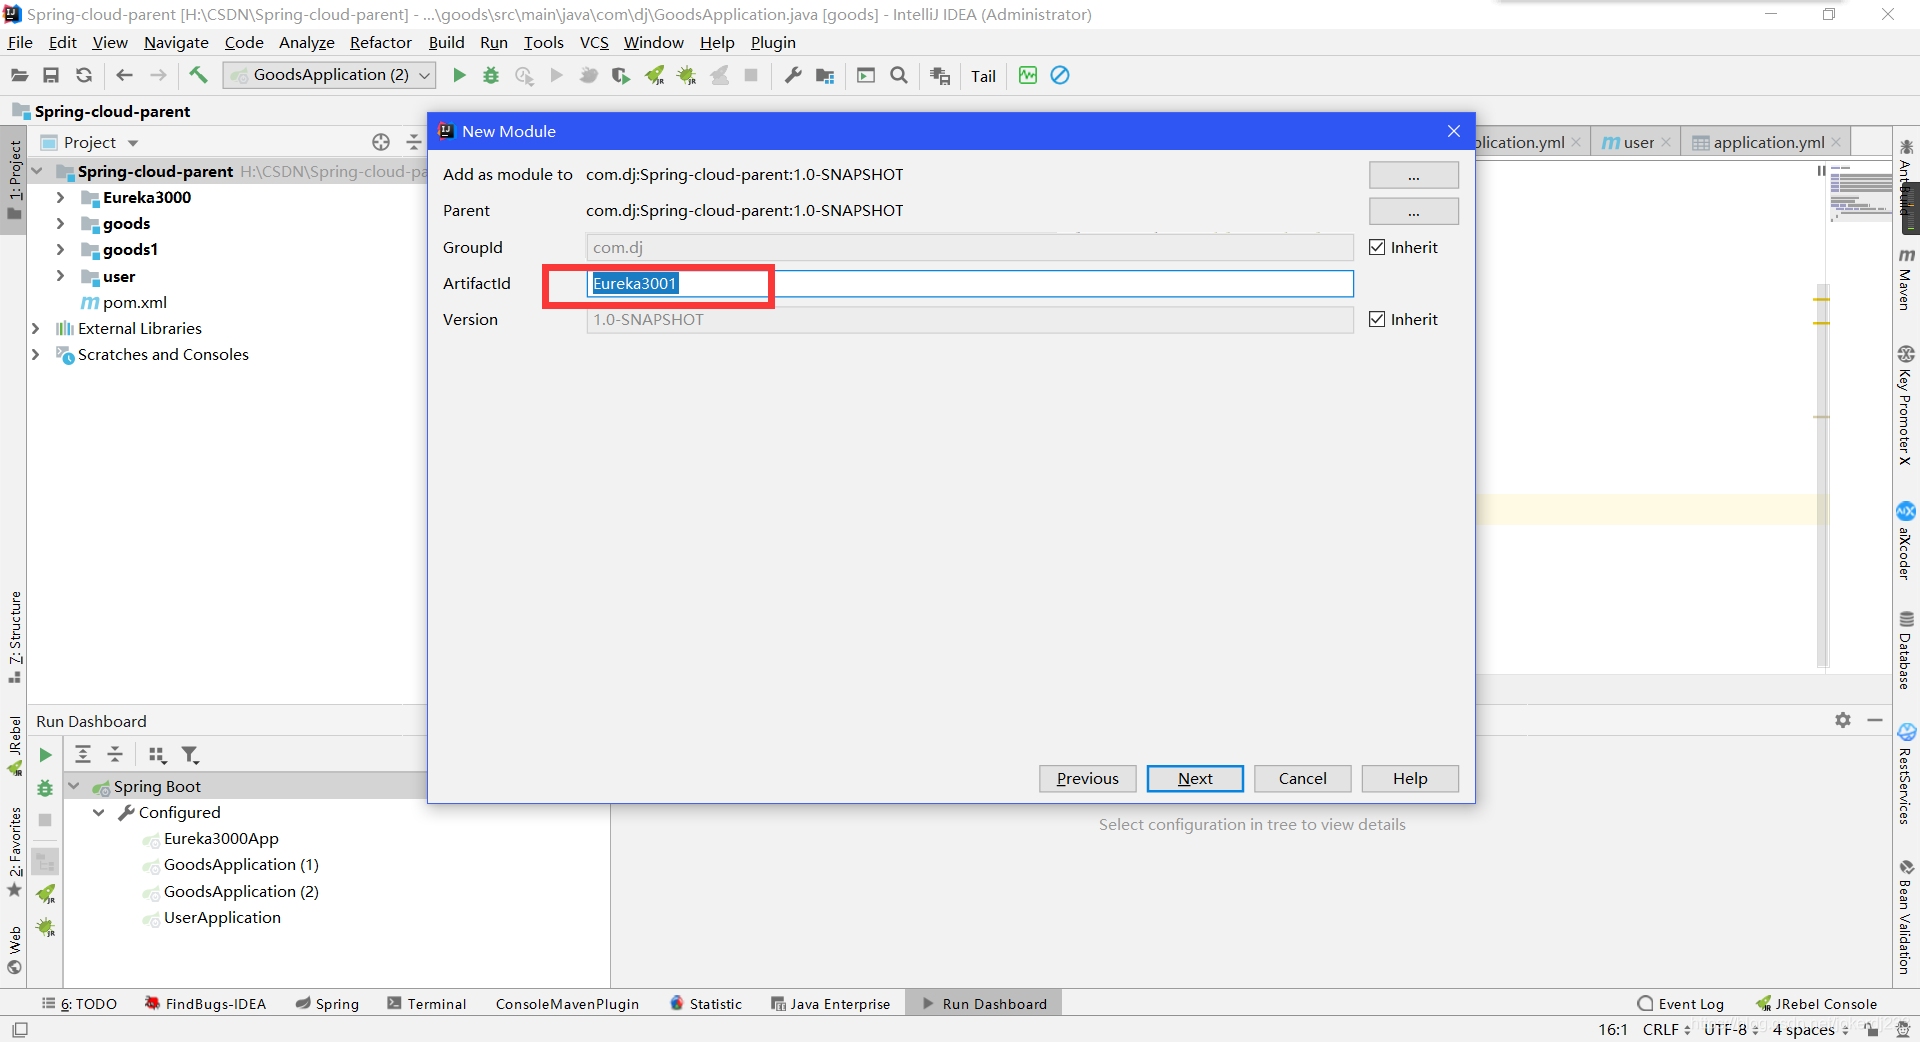Open the FindBugs-IDEA tool tab
The width and height of the screenshot is (1920, 1042).
click(206, 1004)
